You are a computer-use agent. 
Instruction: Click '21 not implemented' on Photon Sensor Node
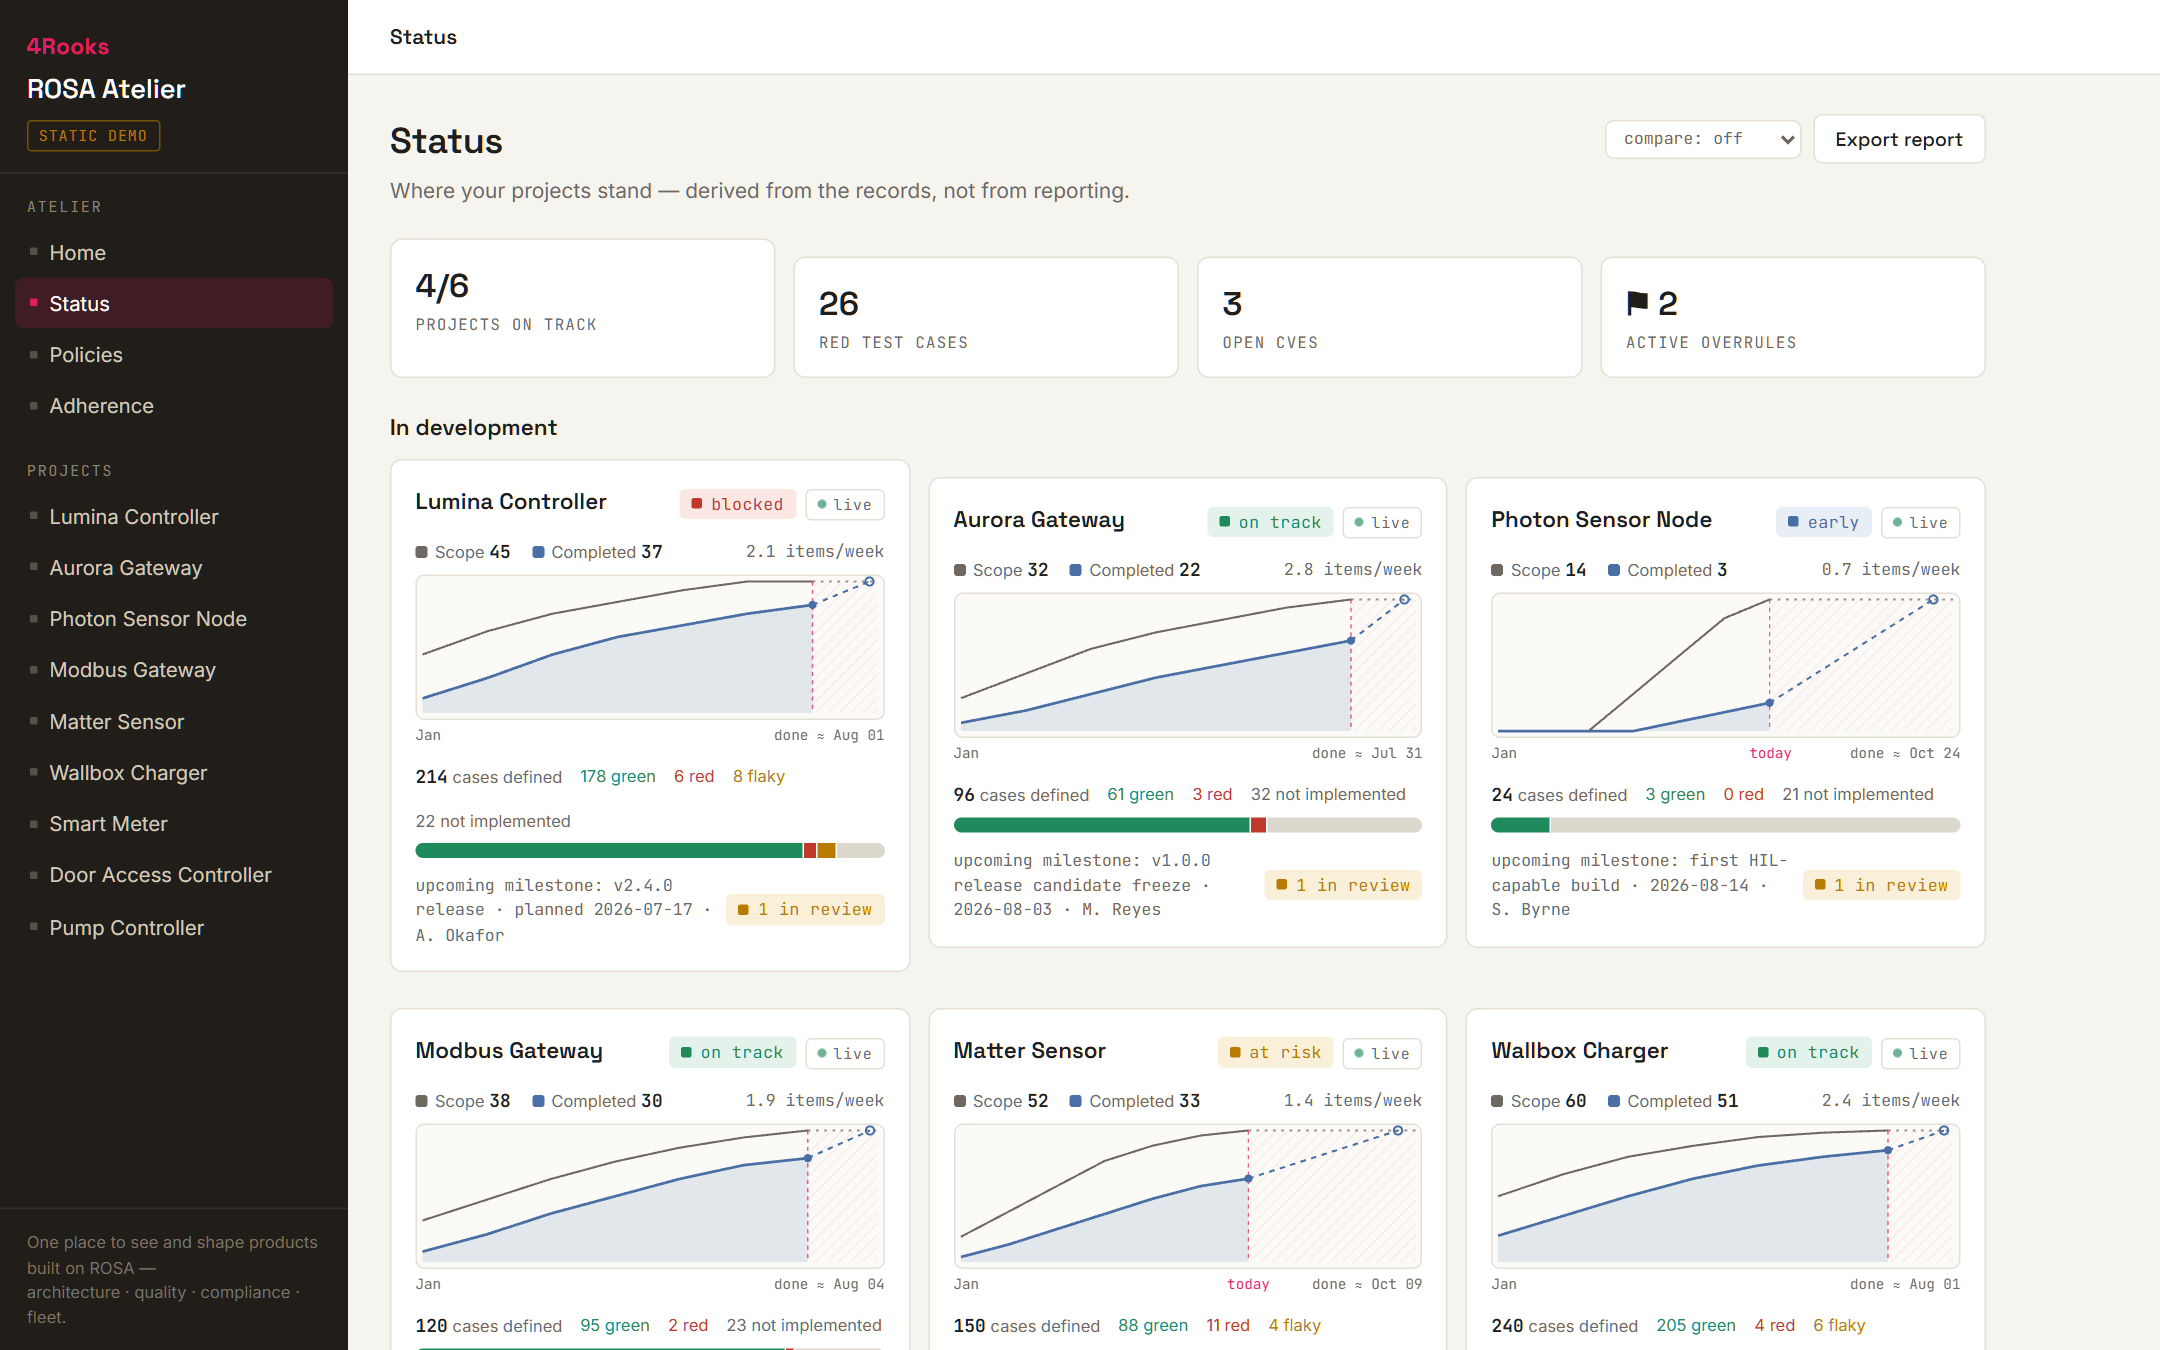pos(1858,794)
